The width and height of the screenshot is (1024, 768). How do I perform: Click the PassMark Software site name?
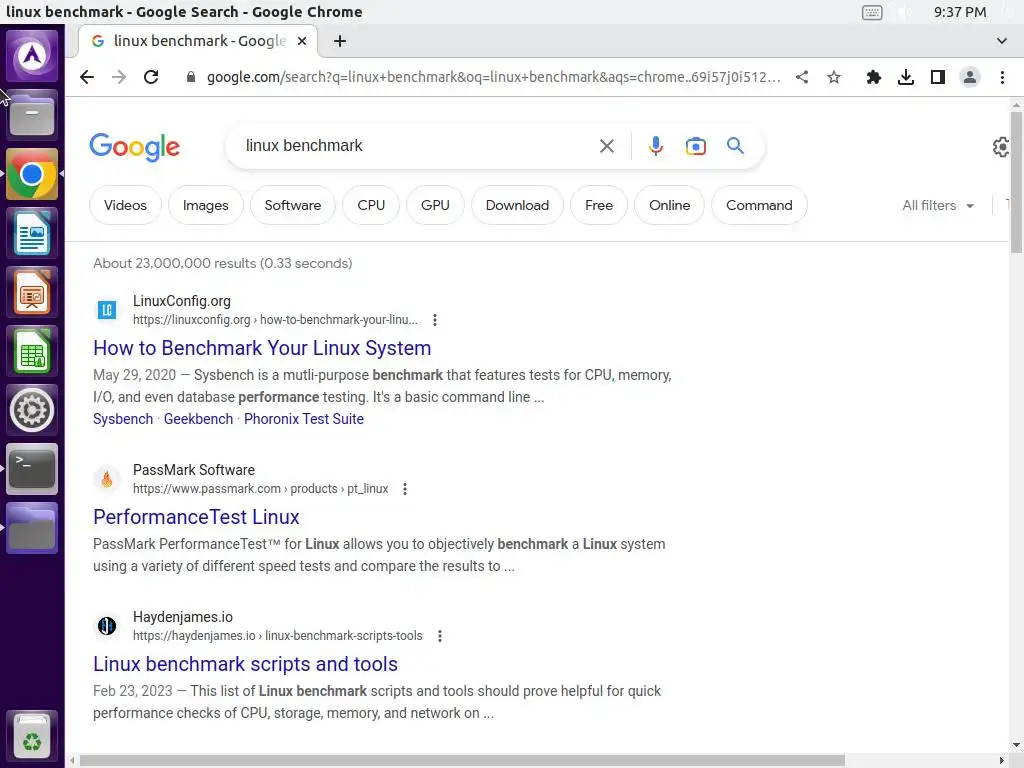coord(194,470)
